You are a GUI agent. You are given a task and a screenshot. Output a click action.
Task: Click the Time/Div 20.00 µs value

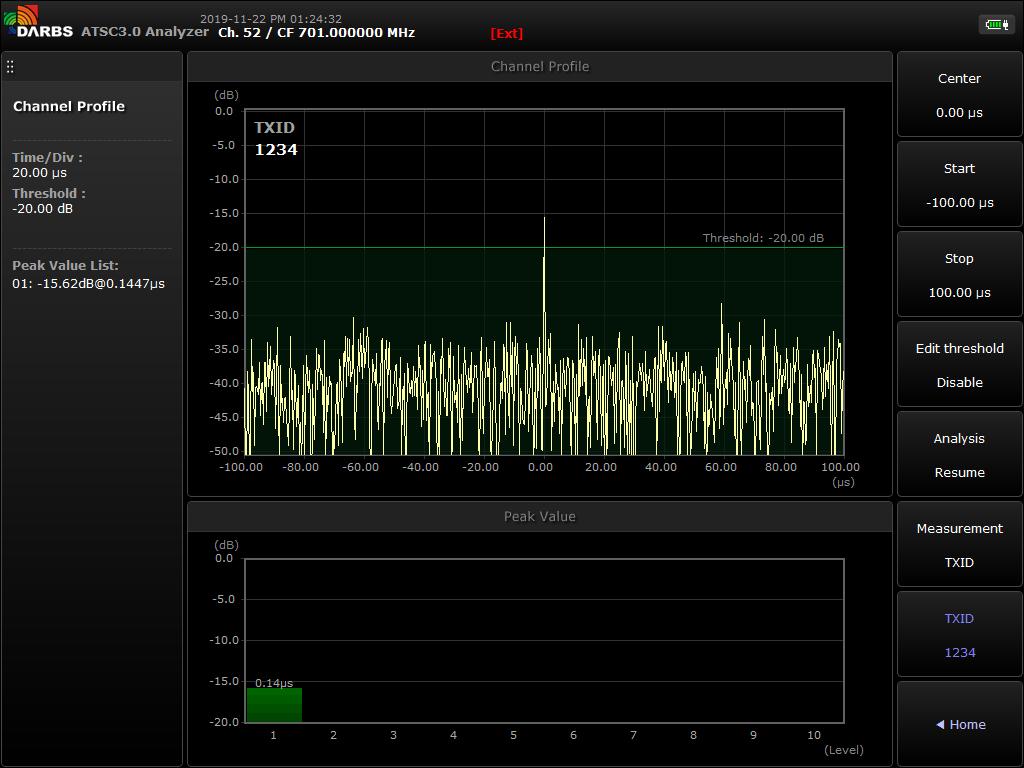point(40,173)
